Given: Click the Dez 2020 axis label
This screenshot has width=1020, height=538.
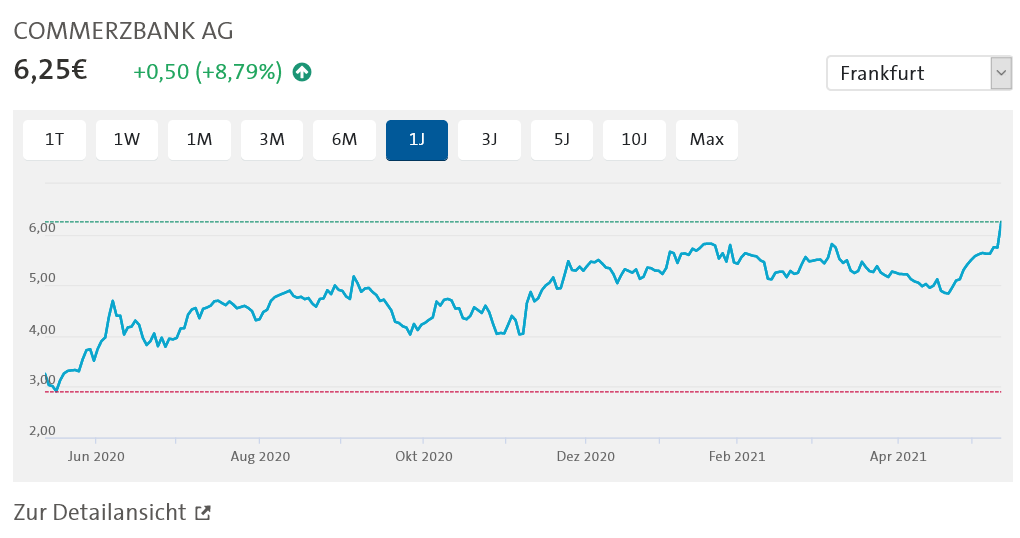Looking at the screenshot, I should (x=585, y=457).
